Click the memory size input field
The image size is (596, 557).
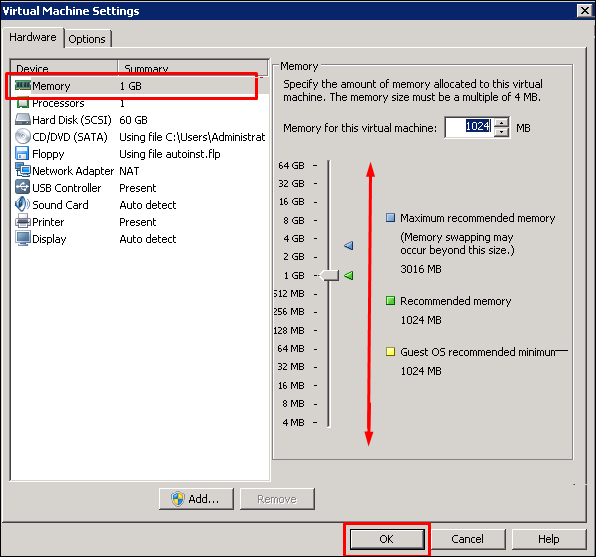point(469,127)
